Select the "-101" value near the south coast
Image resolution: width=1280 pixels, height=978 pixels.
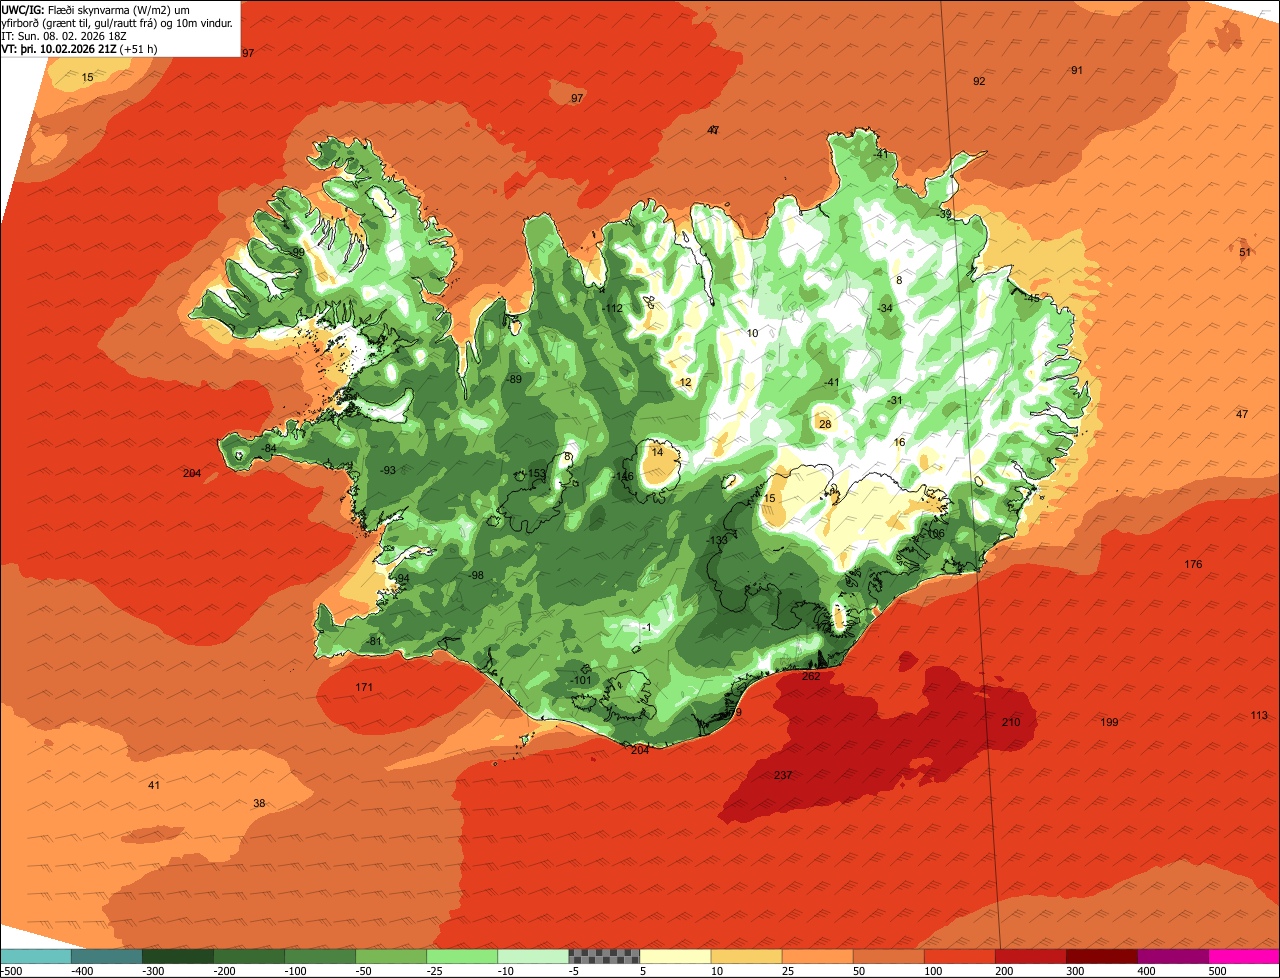pyautogui.click(x=581, y=680)
